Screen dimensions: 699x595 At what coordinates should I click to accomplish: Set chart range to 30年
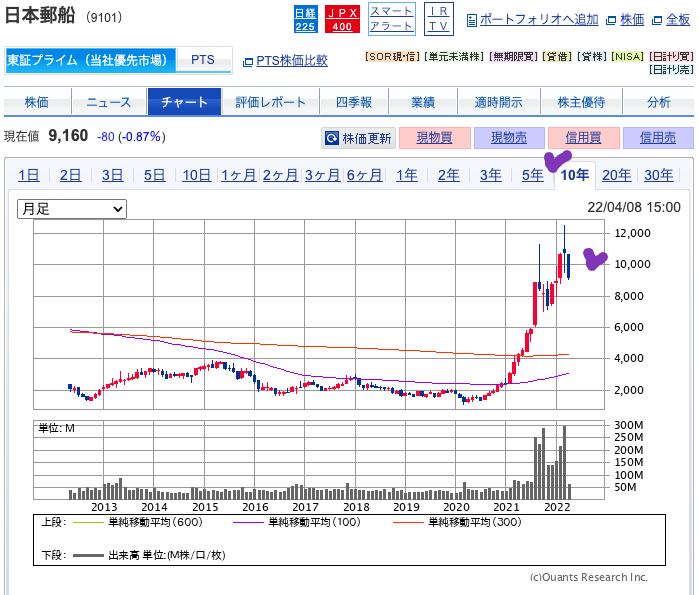[658, 175]
